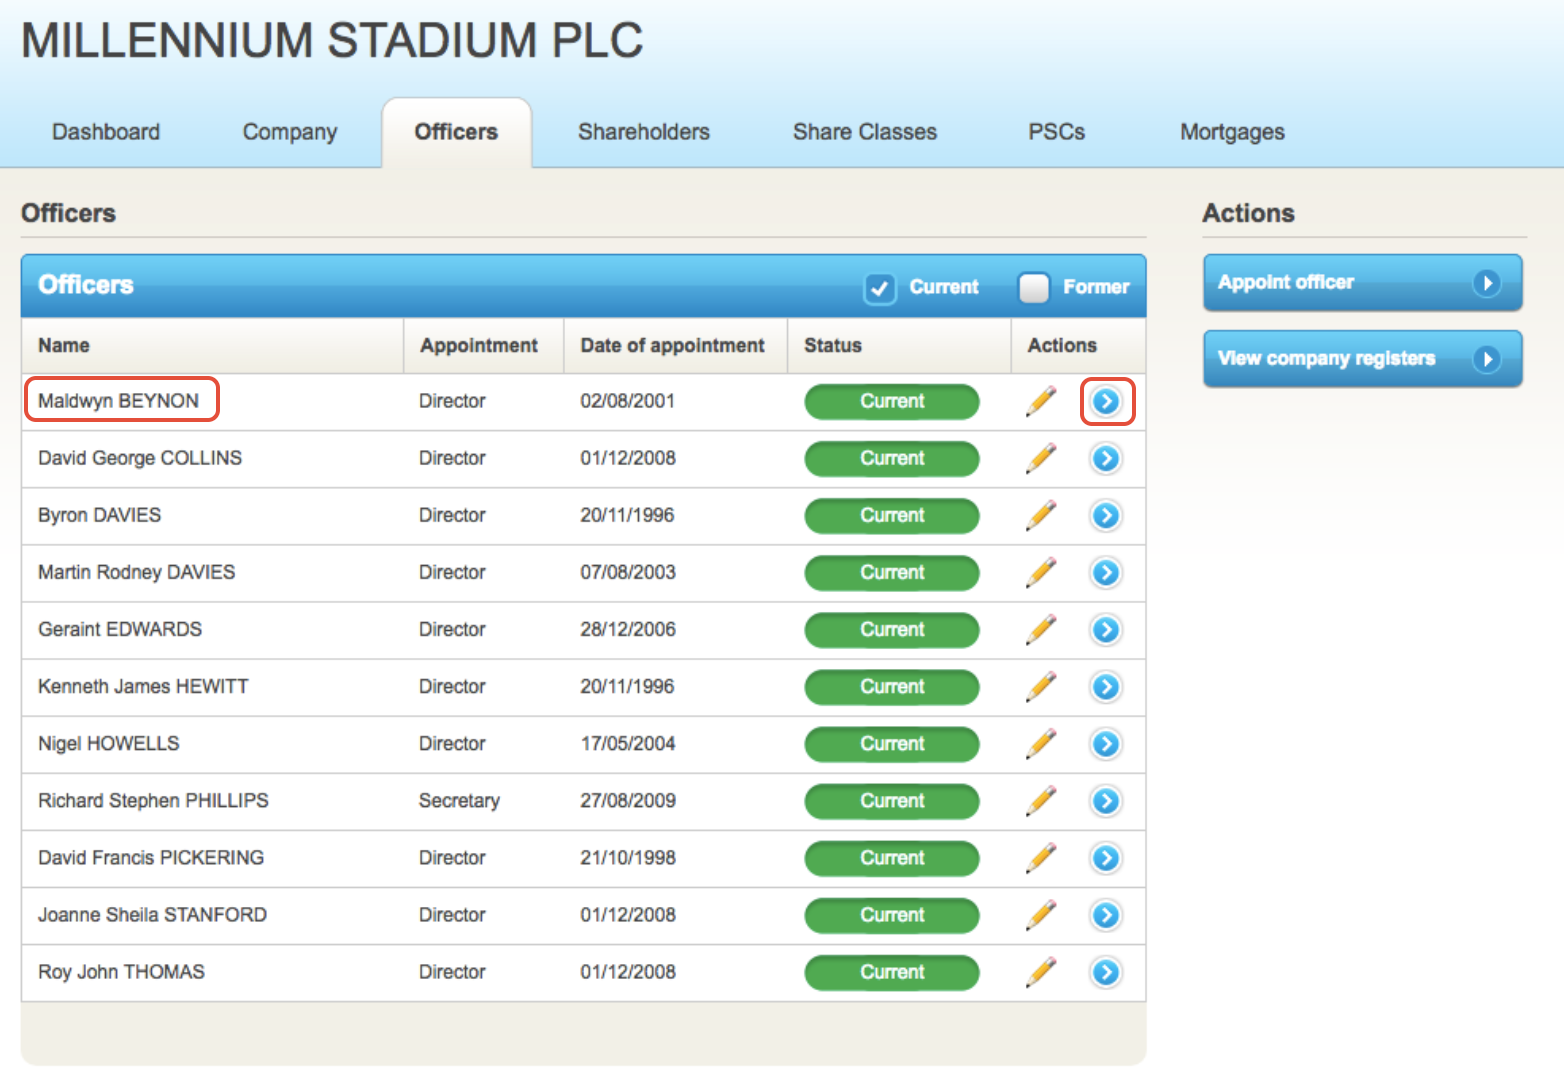
Task: Open details arrow for David Francis PICKERING
Action: coord(1106,857)
